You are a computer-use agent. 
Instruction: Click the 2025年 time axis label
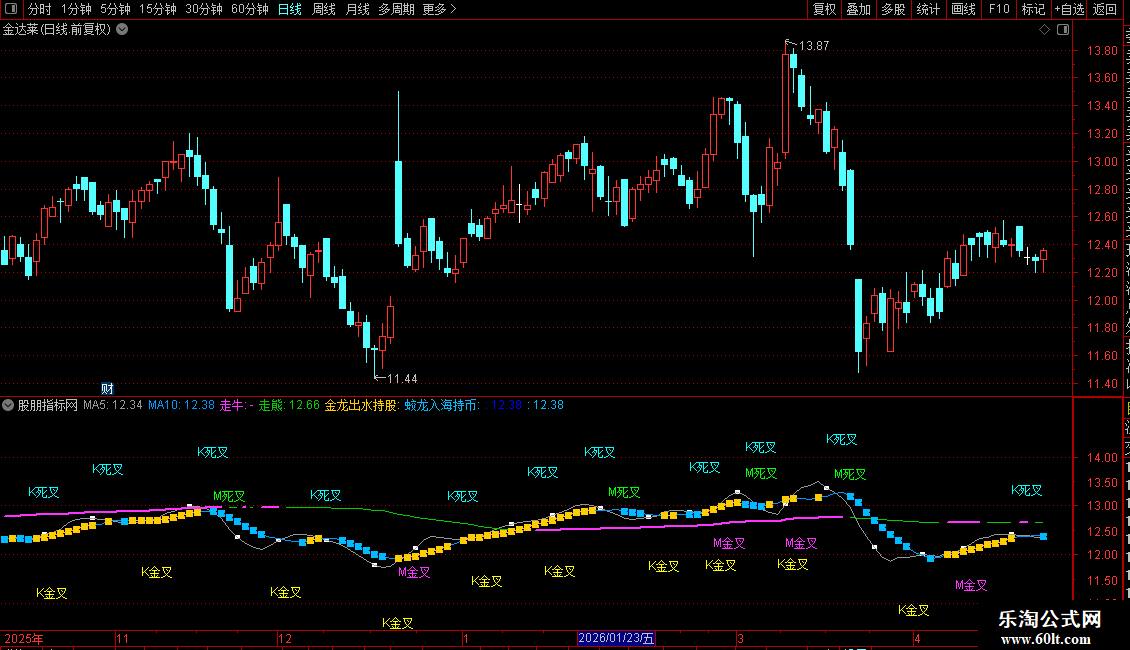24,638
